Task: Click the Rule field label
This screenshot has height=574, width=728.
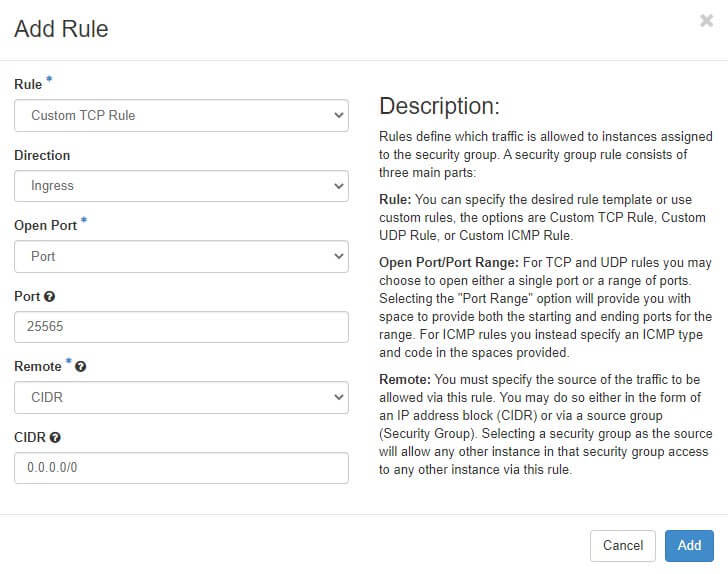Action: tap(28, 85)
